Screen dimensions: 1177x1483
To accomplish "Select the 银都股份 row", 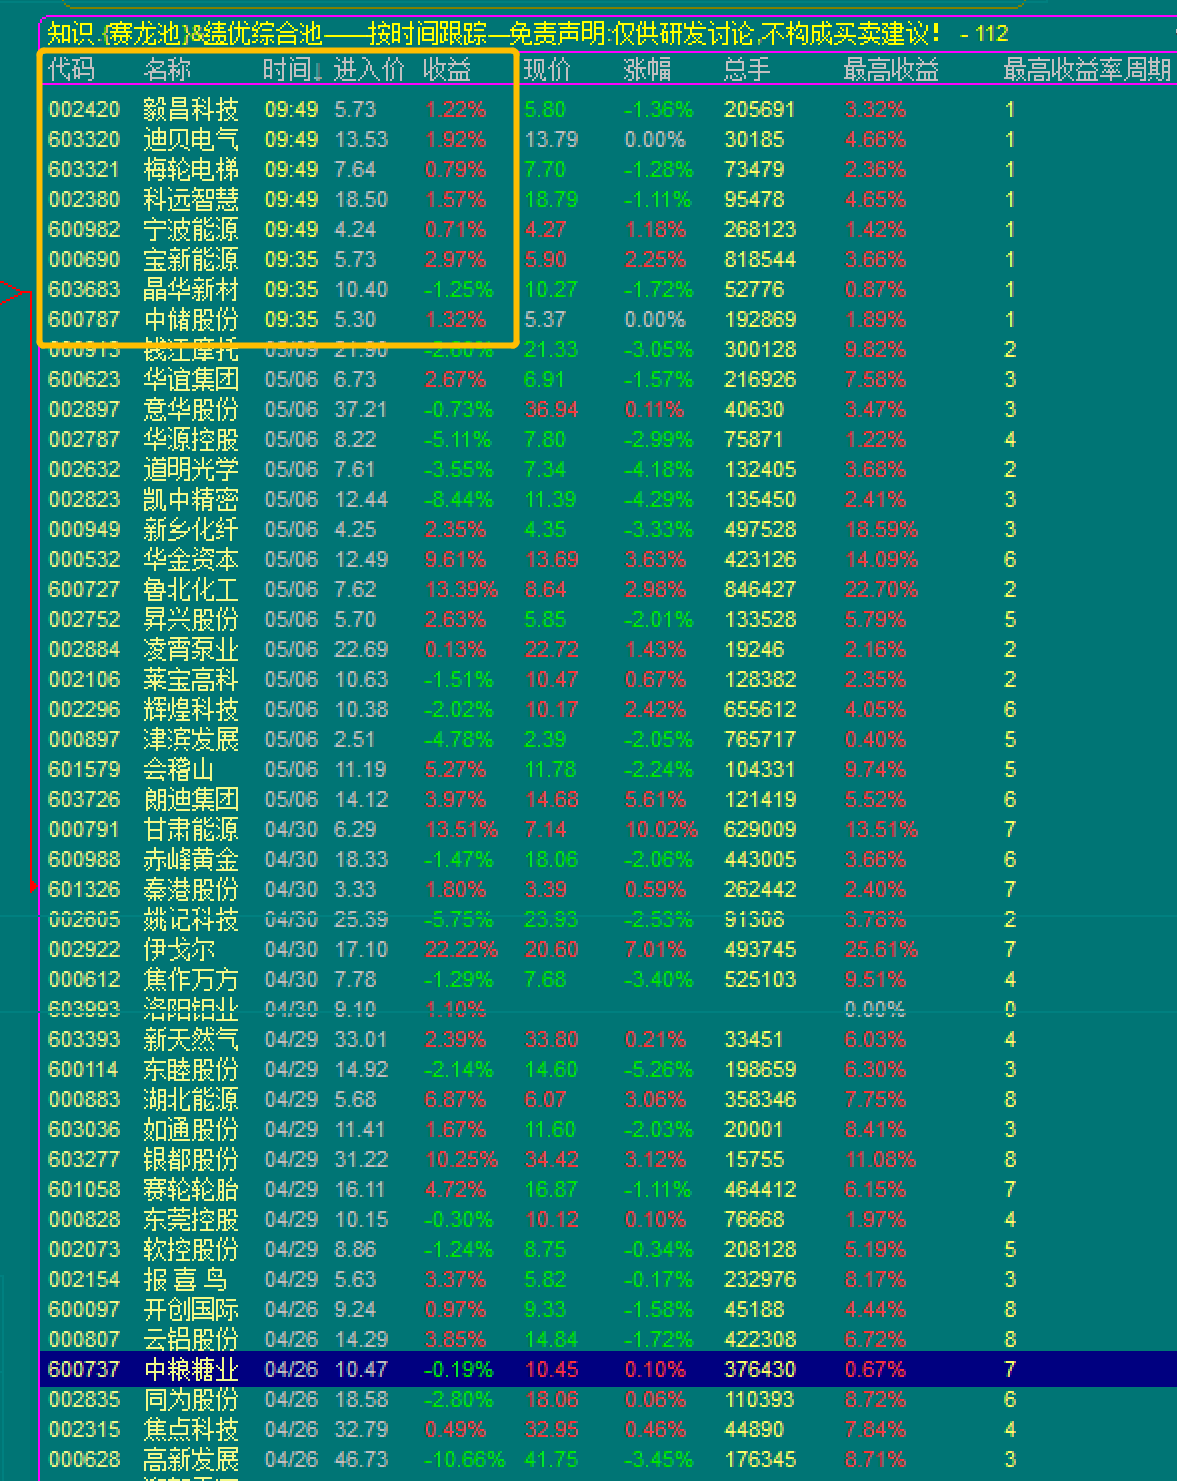I will coord(608,1160).
